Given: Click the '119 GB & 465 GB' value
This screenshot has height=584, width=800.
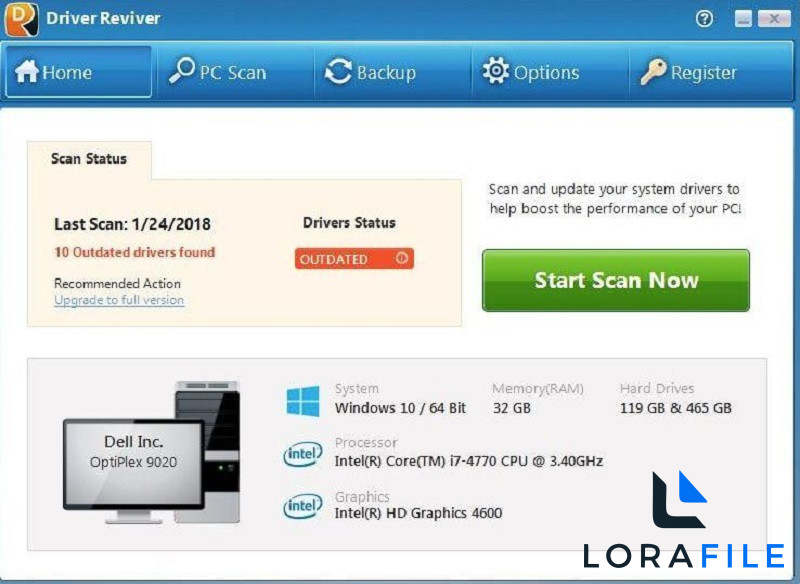Looking at the screenshot, I should tap(676, 408).
